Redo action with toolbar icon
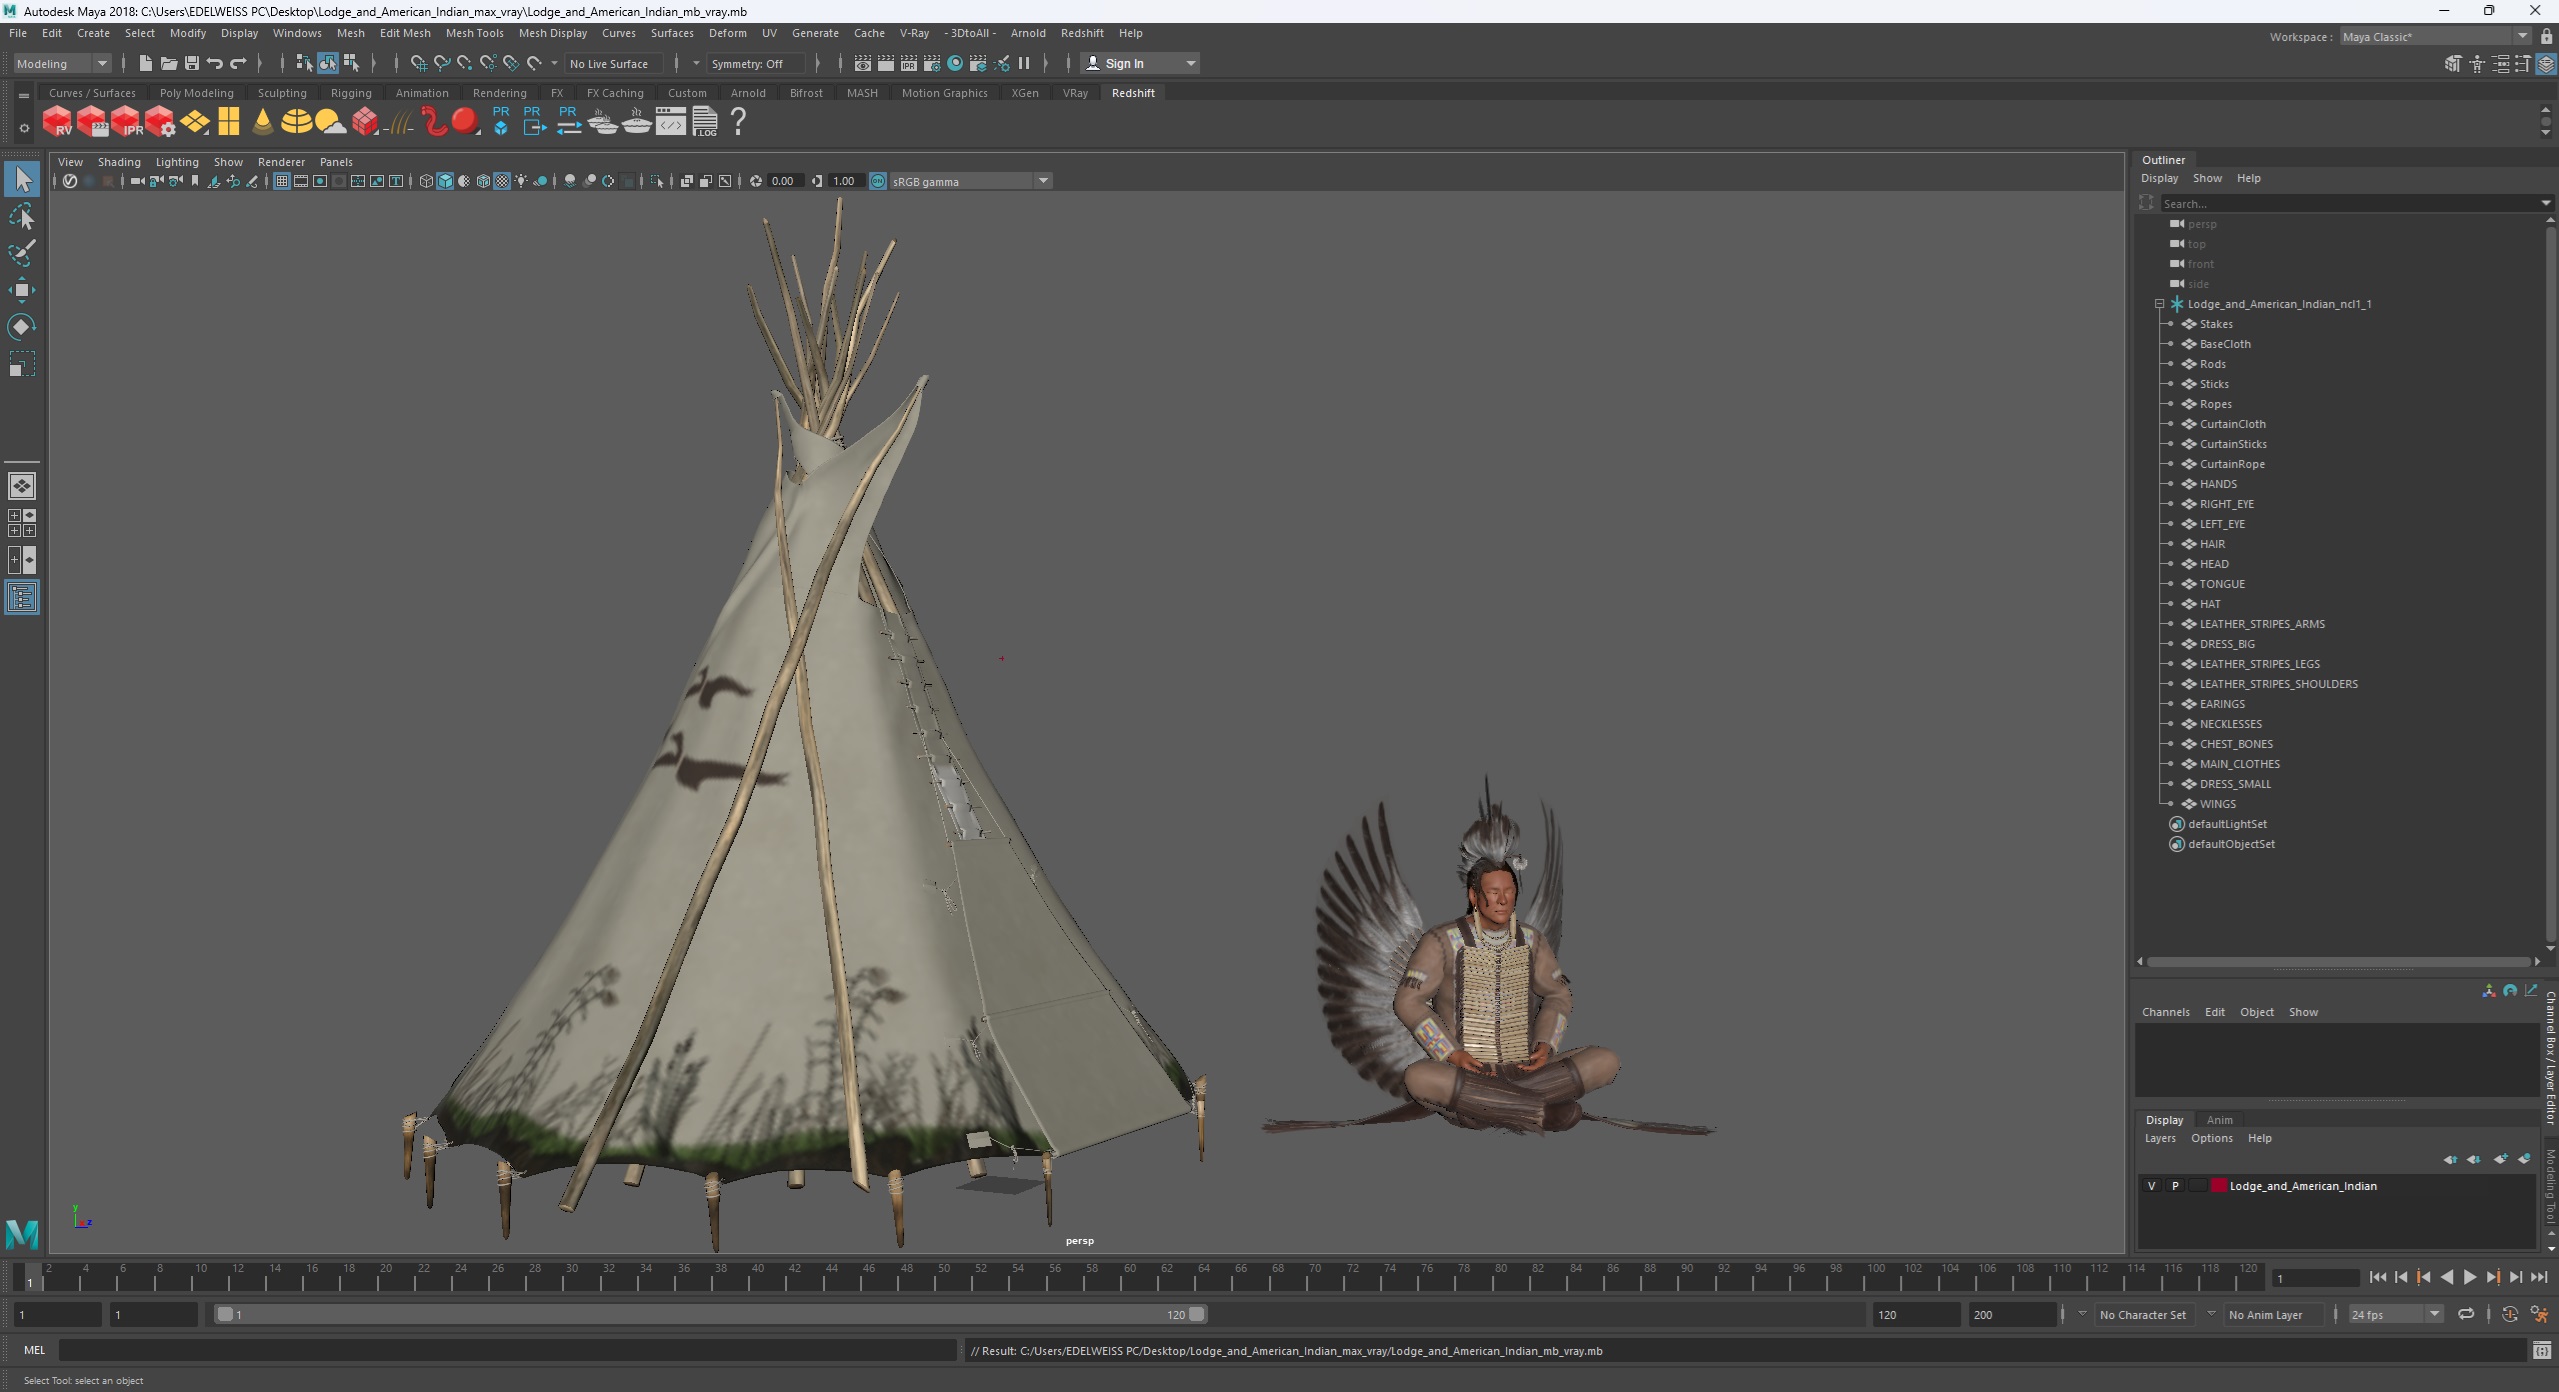This screenshot has height=1392, width=2559. [238, 63]
